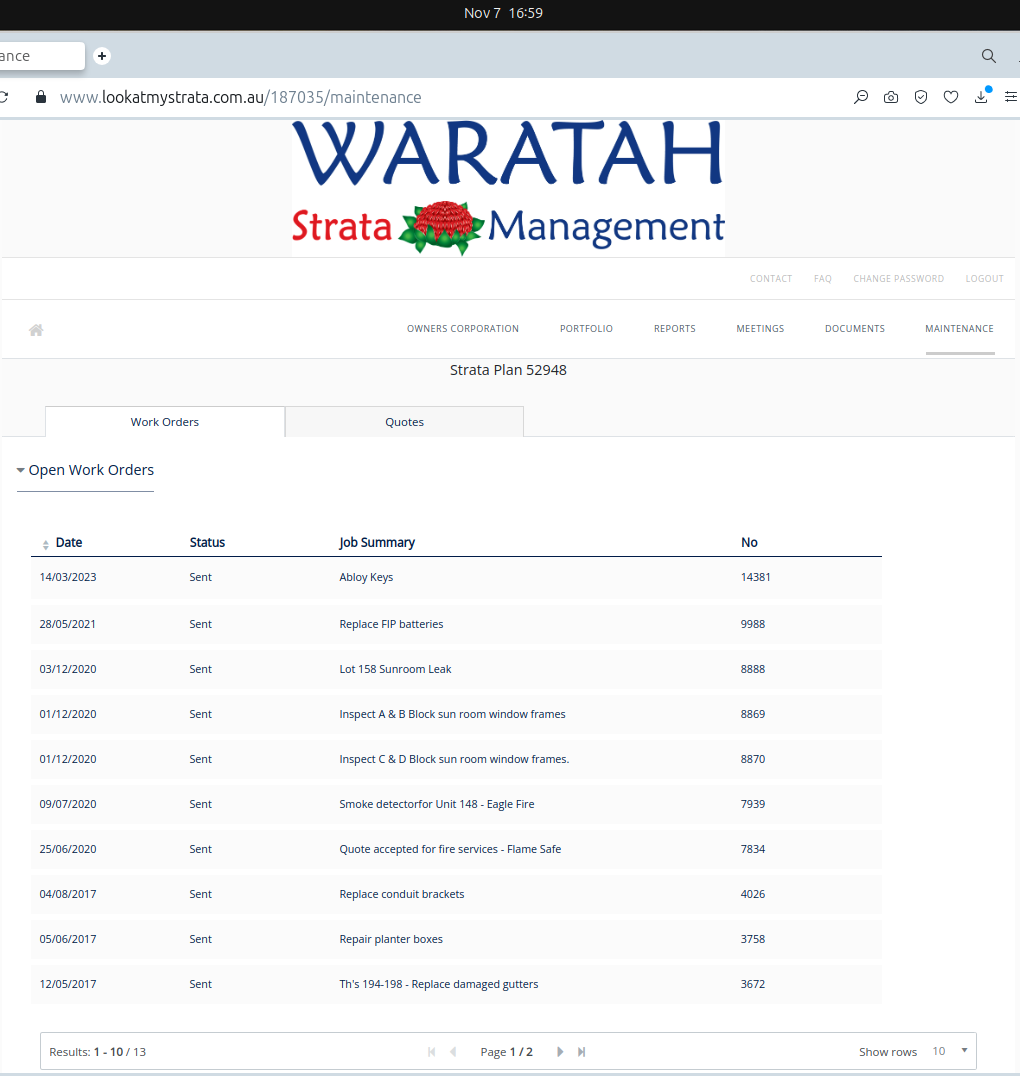Screen dimensions: 1020x1076
Task: Open the Documents menu
Action: point(855,329)
